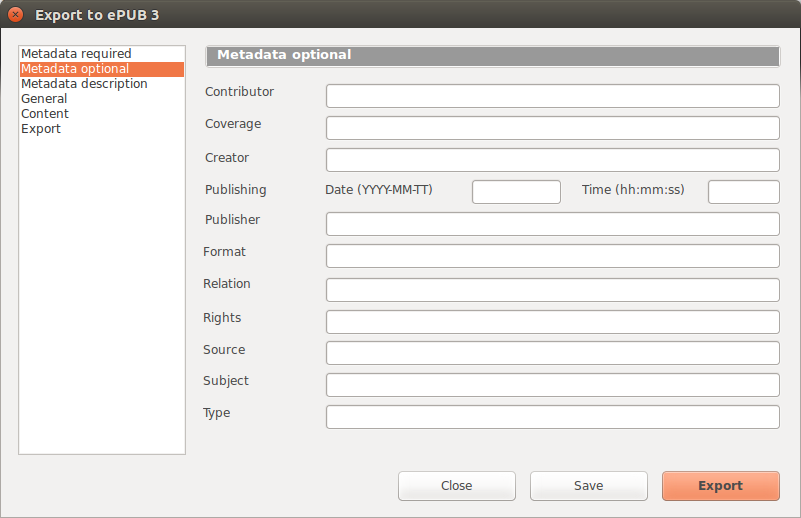Focus the publishing Date field
This screenshot has height=518, width=801.
click(x=516, y=192)
